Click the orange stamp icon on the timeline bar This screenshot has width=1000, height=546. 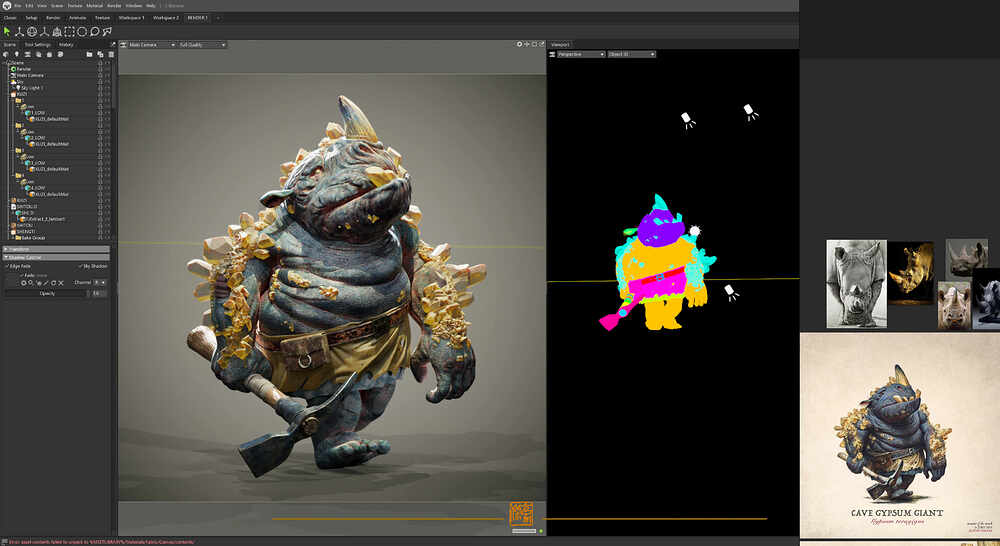[x=522, y=514]
